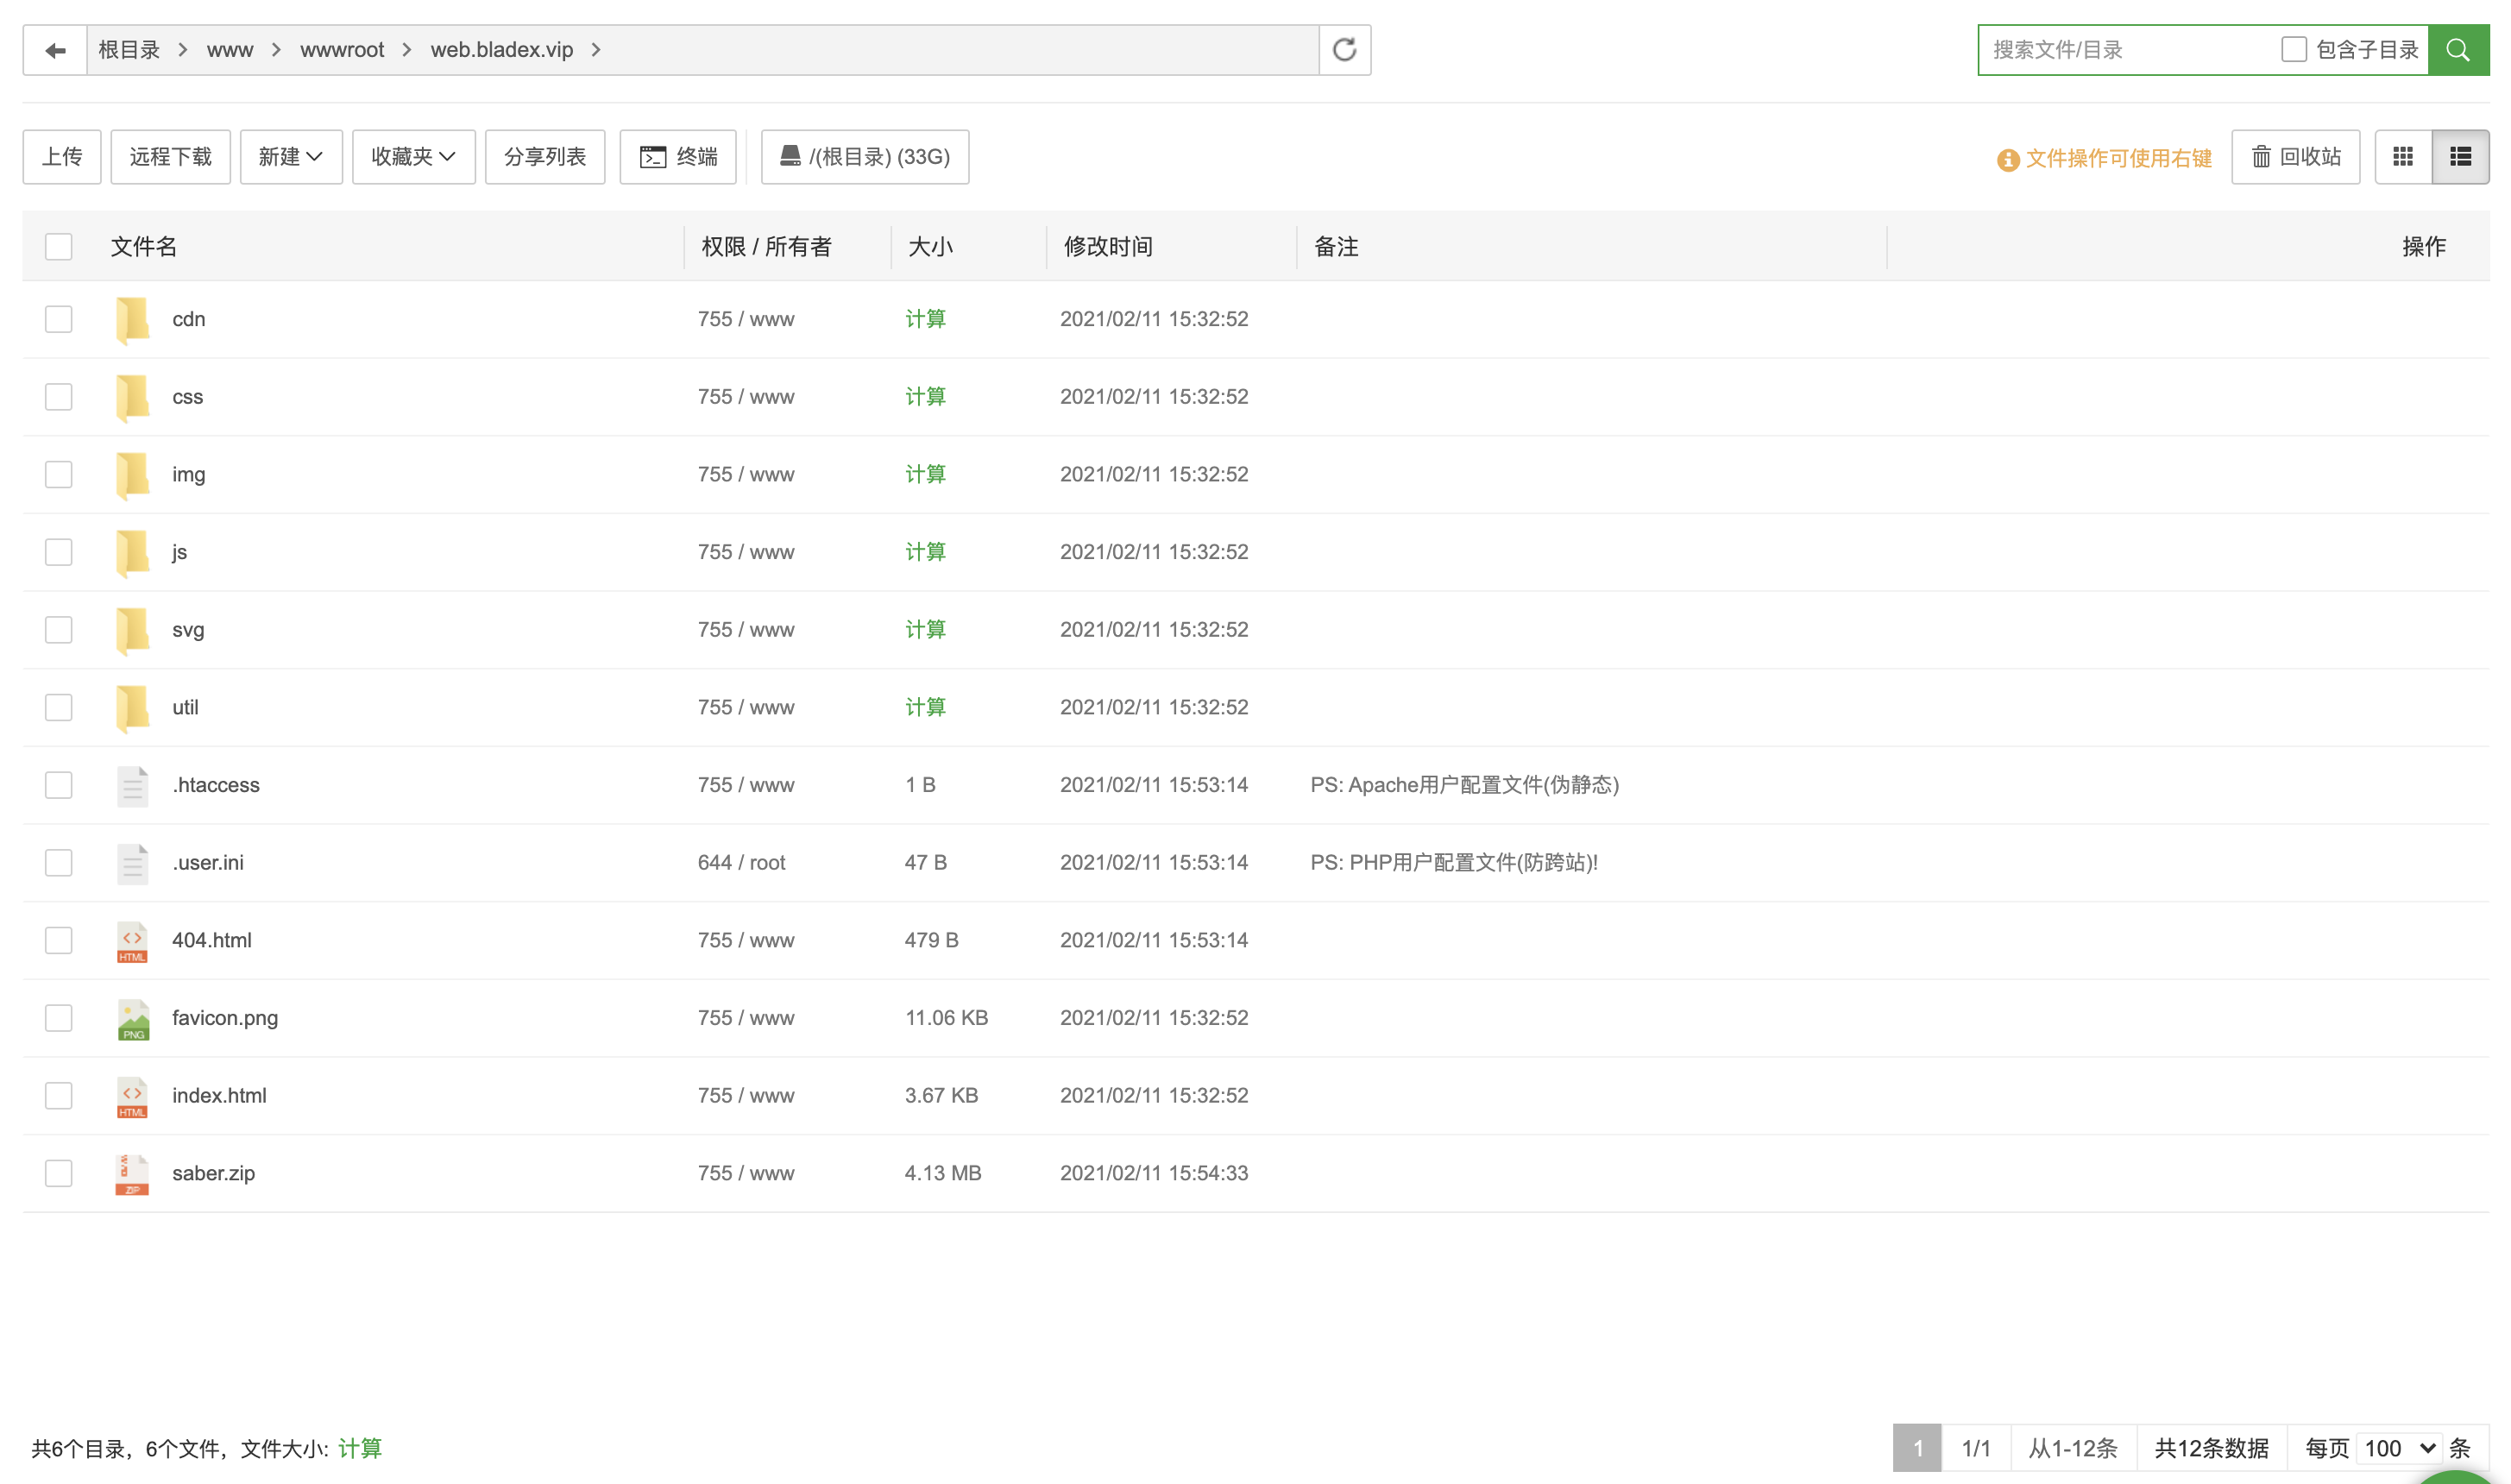Click page 1 pagination button

click(x=1917, y=1448)
